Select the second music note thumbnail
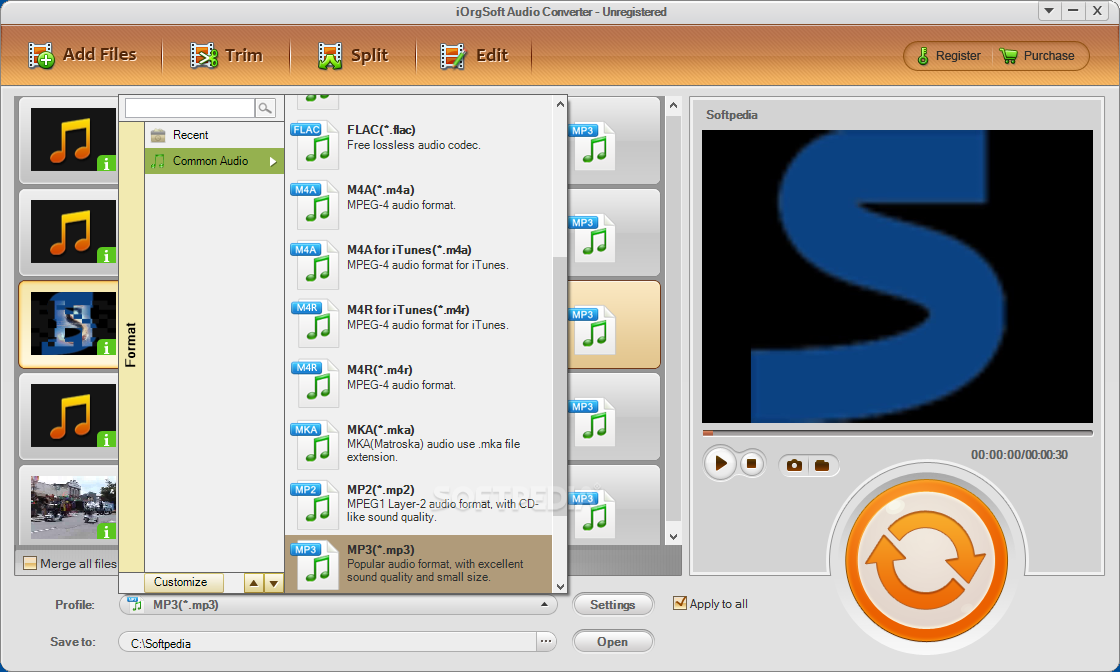 (74, 232)
